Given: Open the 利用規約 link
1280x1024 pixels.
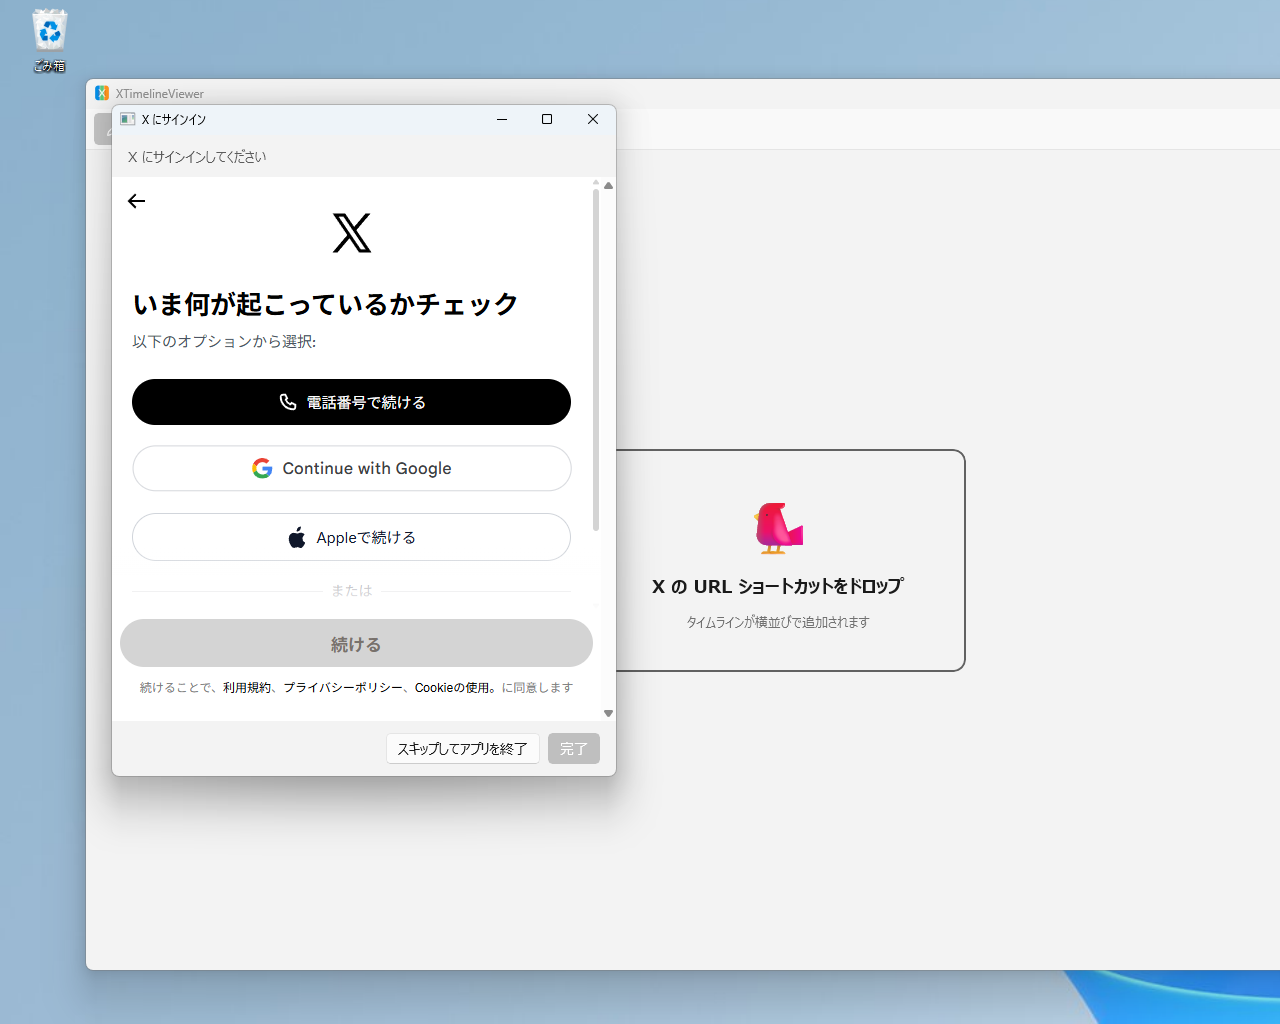Looking at the screenshot, I should [247, 688].
